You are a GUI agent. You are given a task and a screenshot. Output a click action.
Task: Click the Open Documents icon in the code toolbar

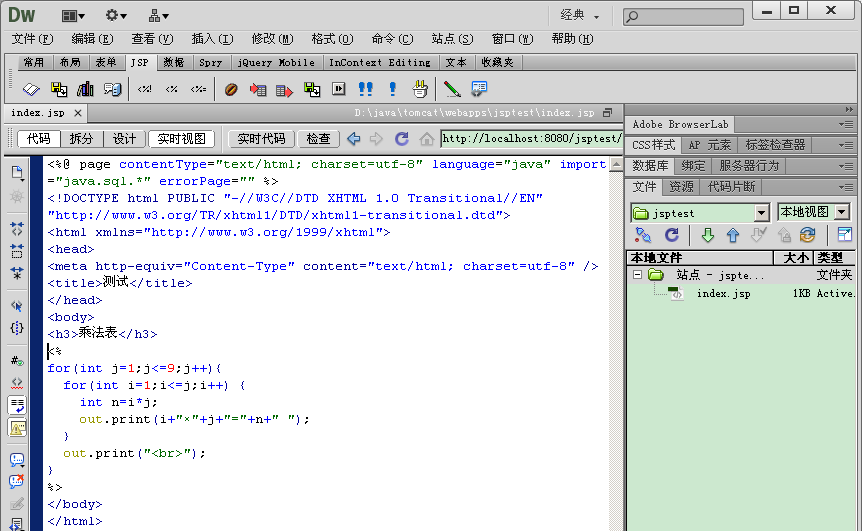pos(17,173)
